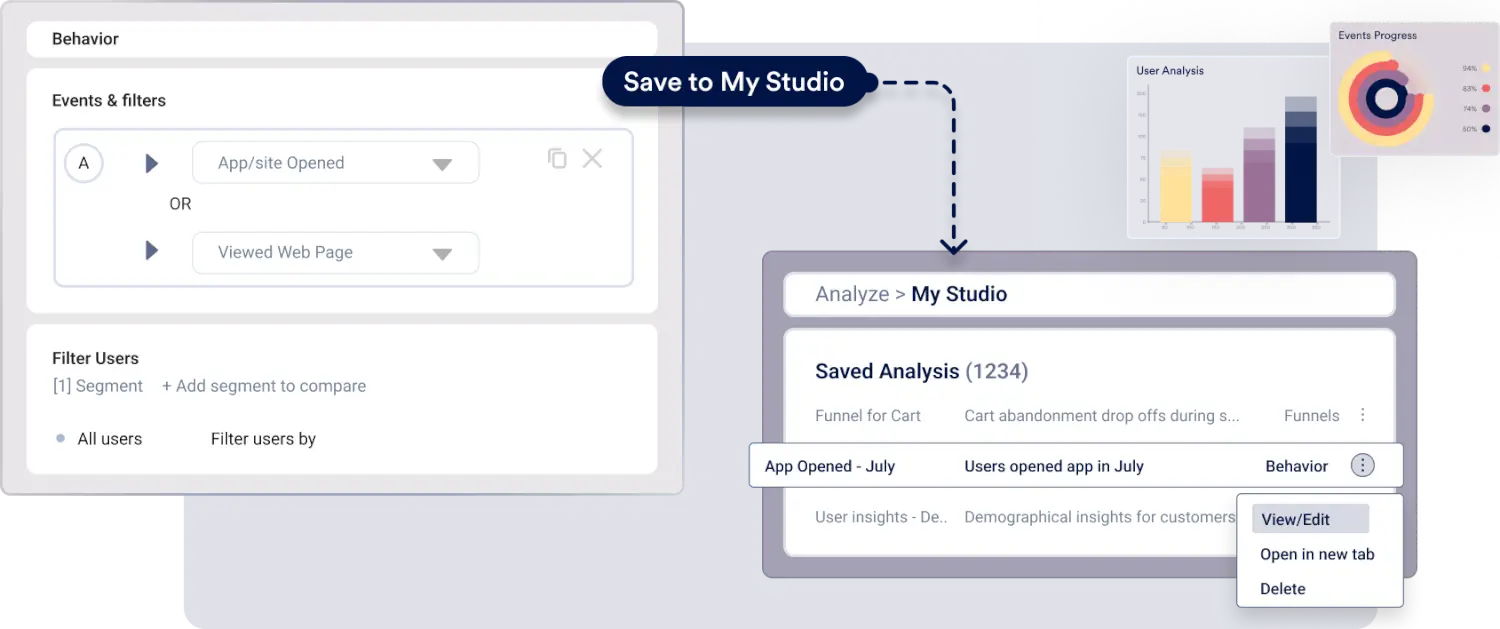The image size is (1500, 629).
Task: Click the yellow 94% legend swatch
Action: pos(1486,68)
